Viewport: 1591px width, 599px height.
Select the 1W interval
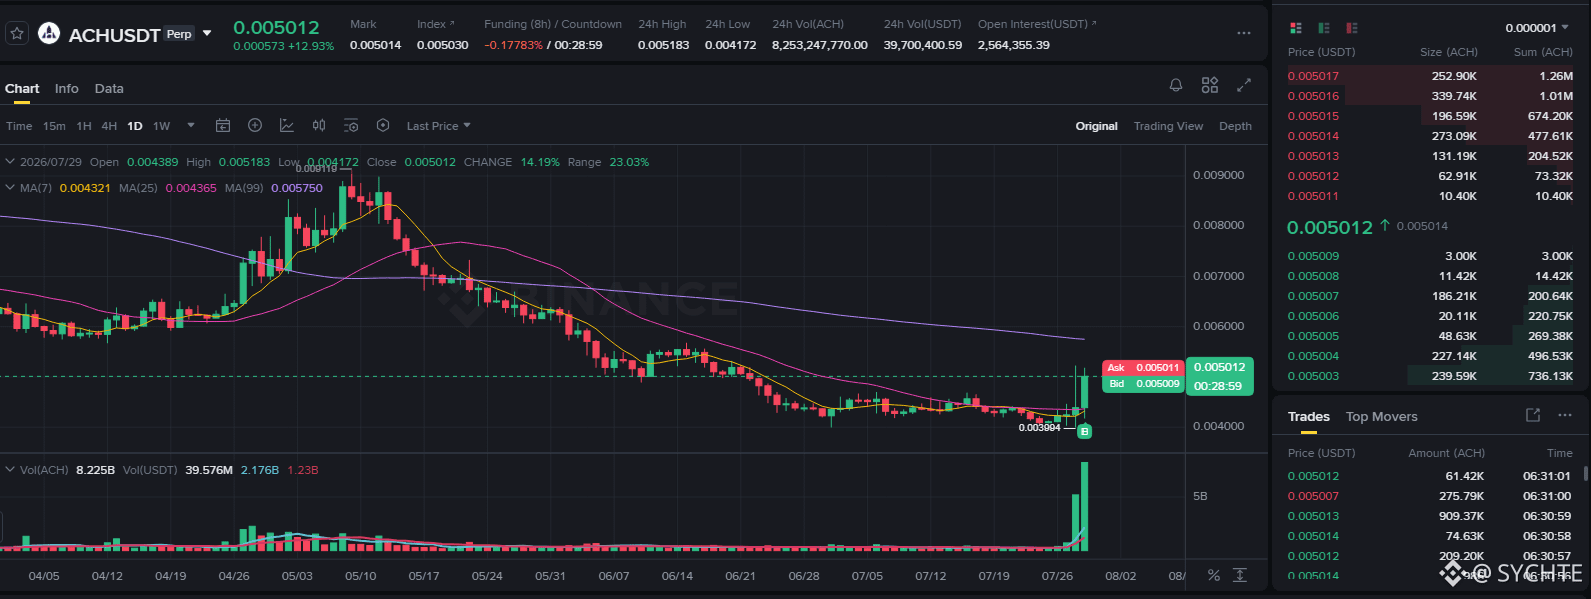point(162,126)
